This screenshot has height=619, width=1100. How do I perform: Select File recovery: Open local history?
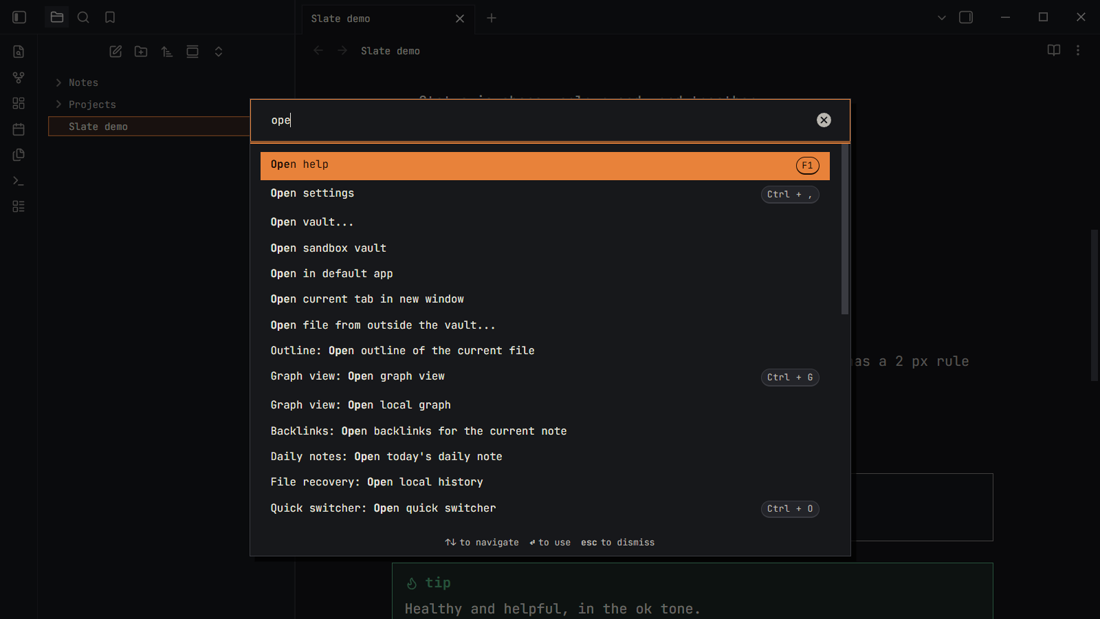[x=544, y=482]
